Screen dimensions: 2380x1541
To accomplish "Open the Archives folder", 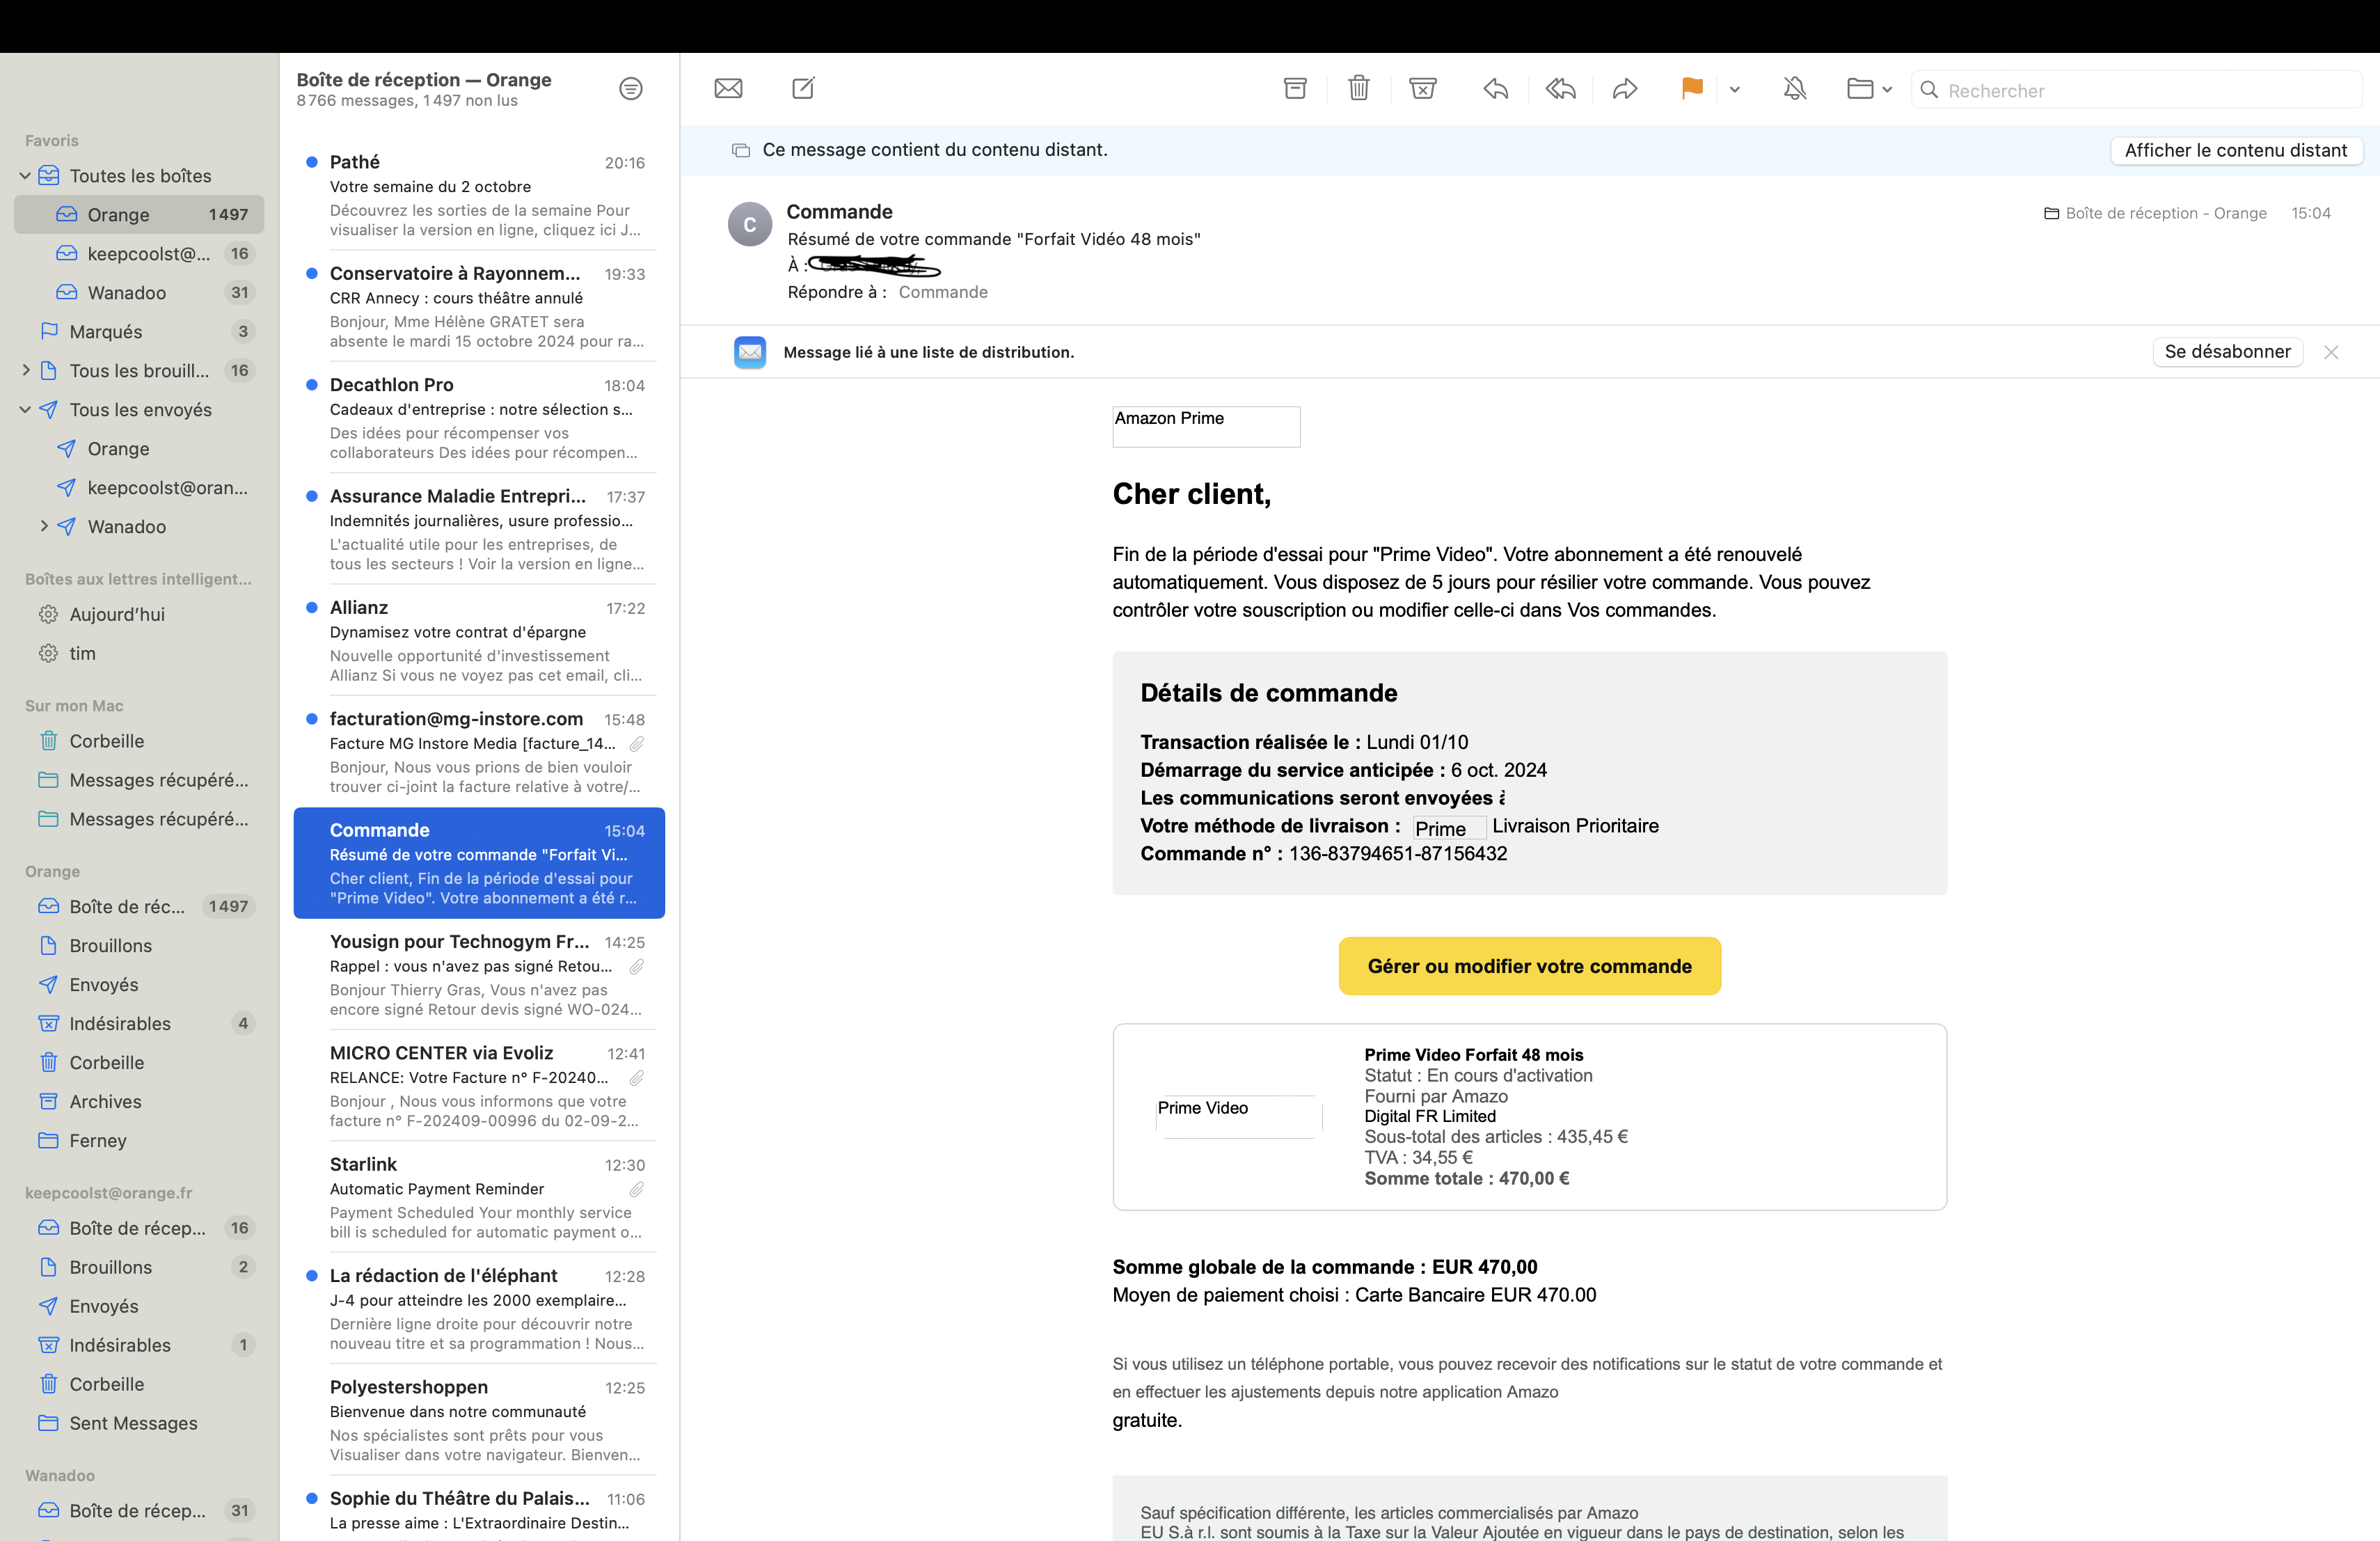I will pyautogui.click(x=139, y=1102).
